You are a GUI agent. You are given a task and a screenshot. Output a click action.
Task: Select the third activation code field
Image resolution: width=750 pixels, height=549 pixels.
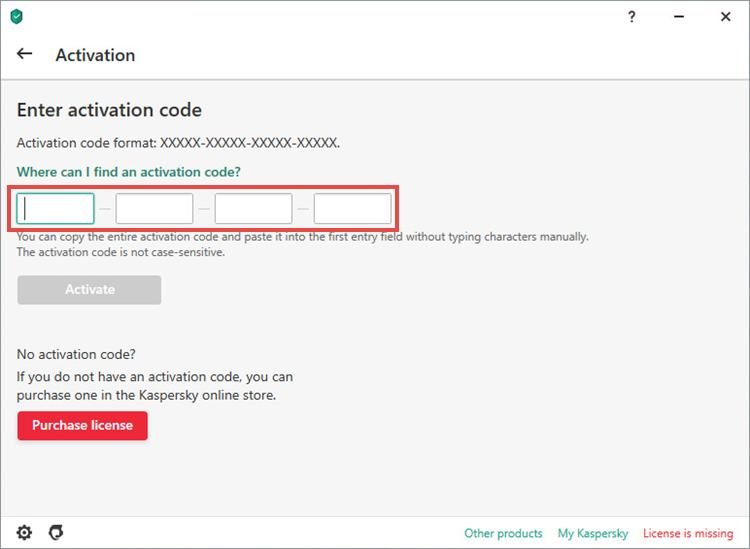click(x=253, y=209)
